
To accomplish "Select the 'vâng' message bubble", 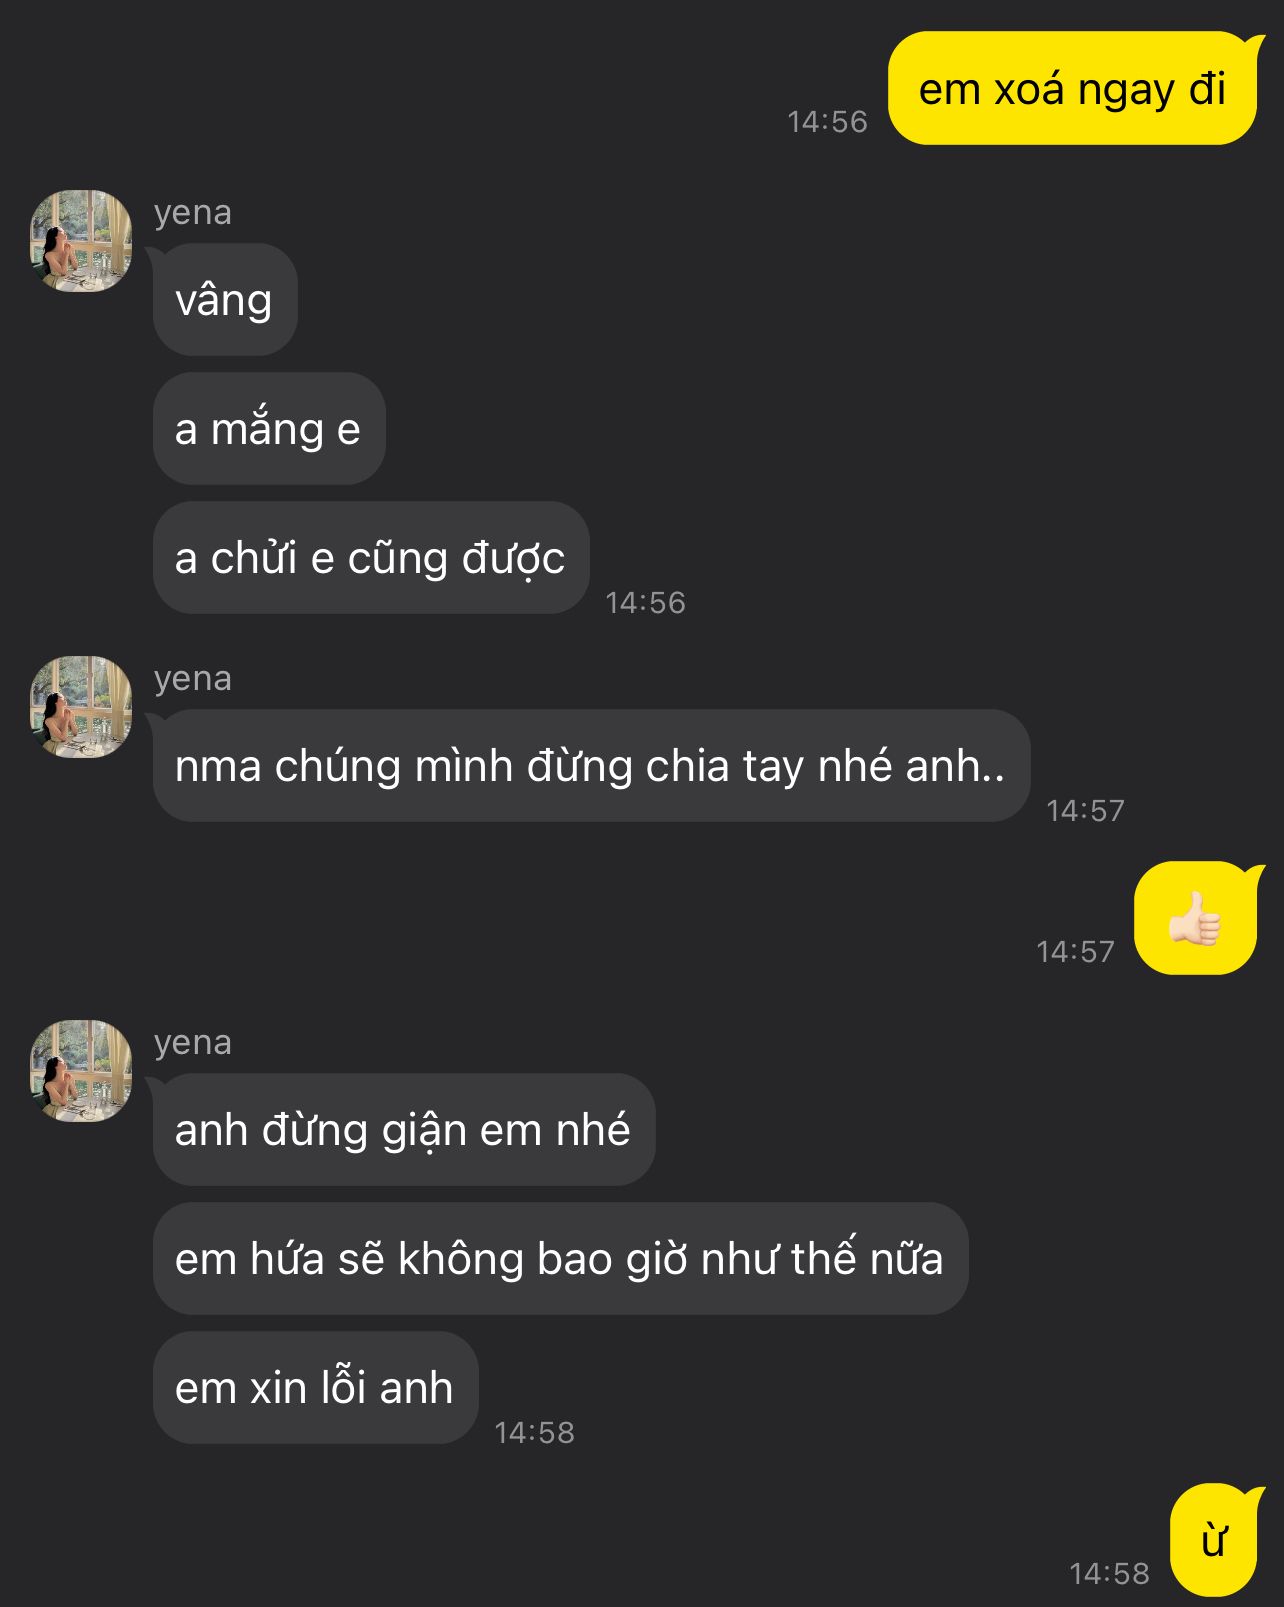I will point(225,299).
